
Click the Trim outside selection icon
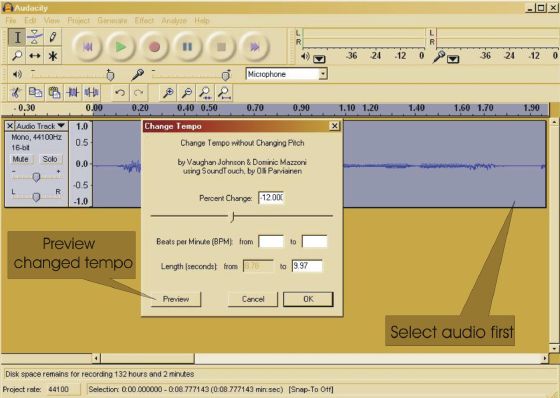[73, 93]
